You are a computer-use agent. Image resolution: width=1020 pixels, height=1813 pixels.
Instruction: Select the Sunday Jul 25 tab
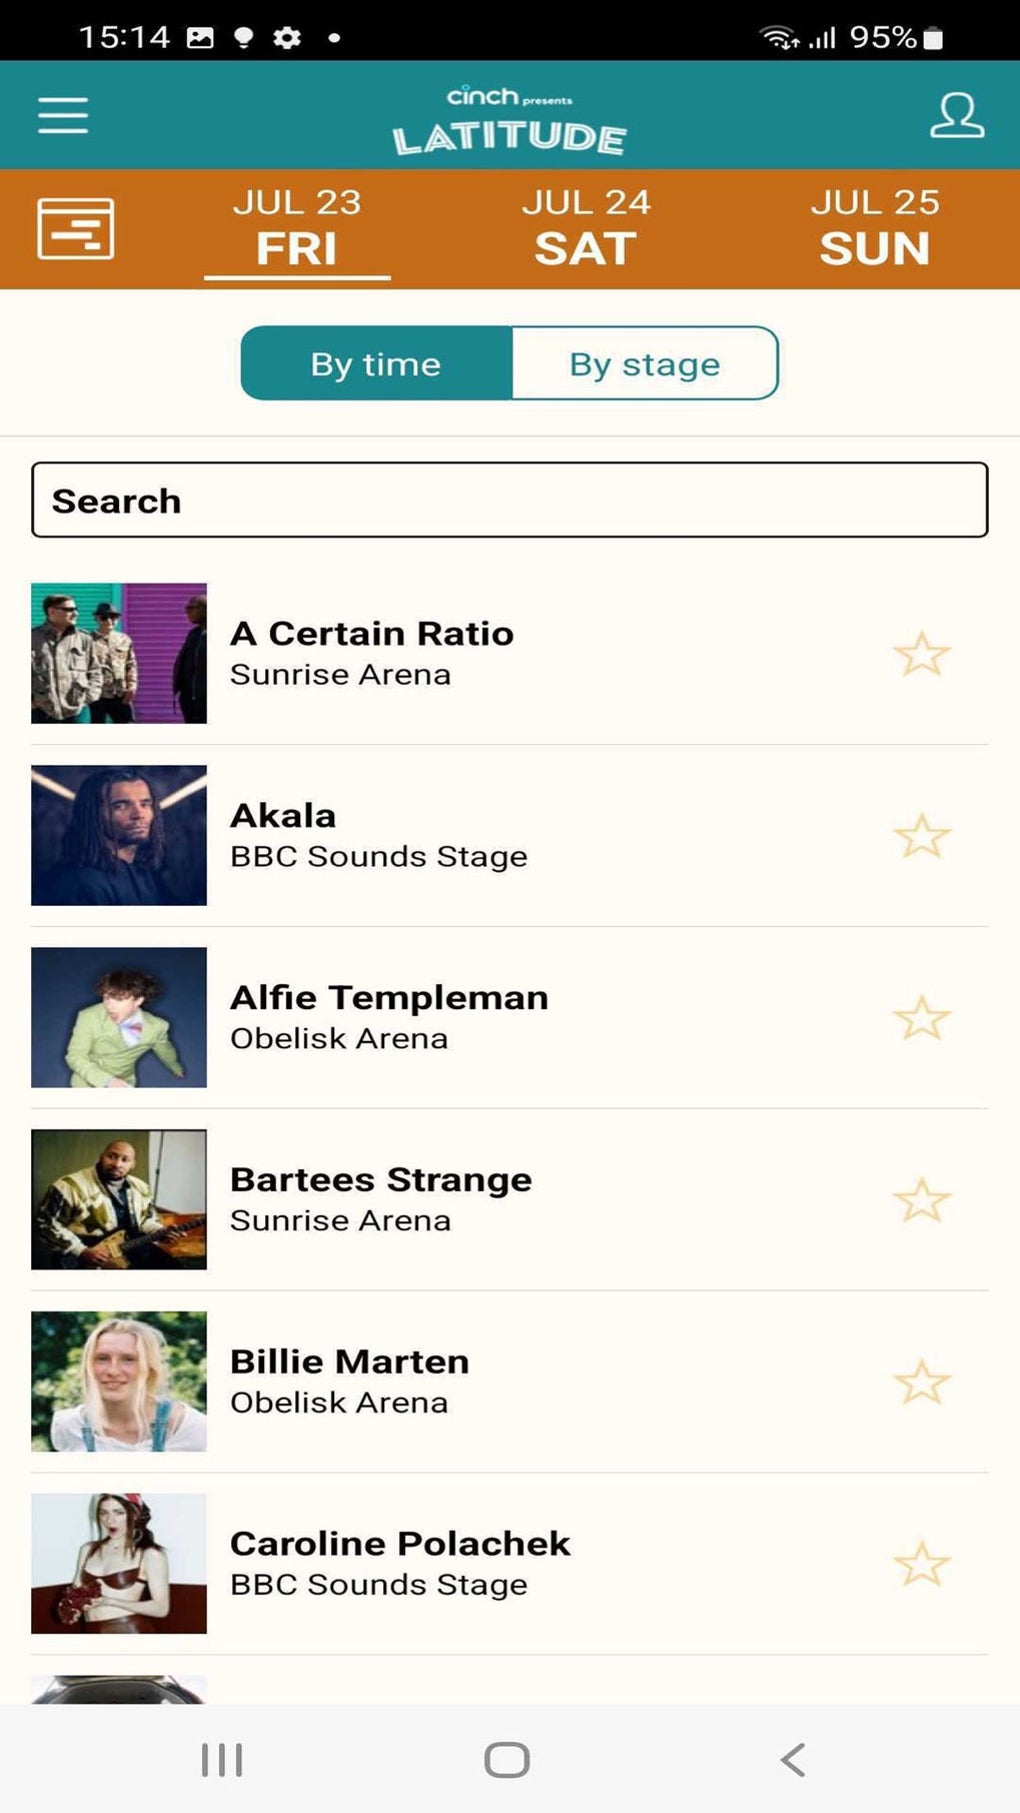click(875, 228)
